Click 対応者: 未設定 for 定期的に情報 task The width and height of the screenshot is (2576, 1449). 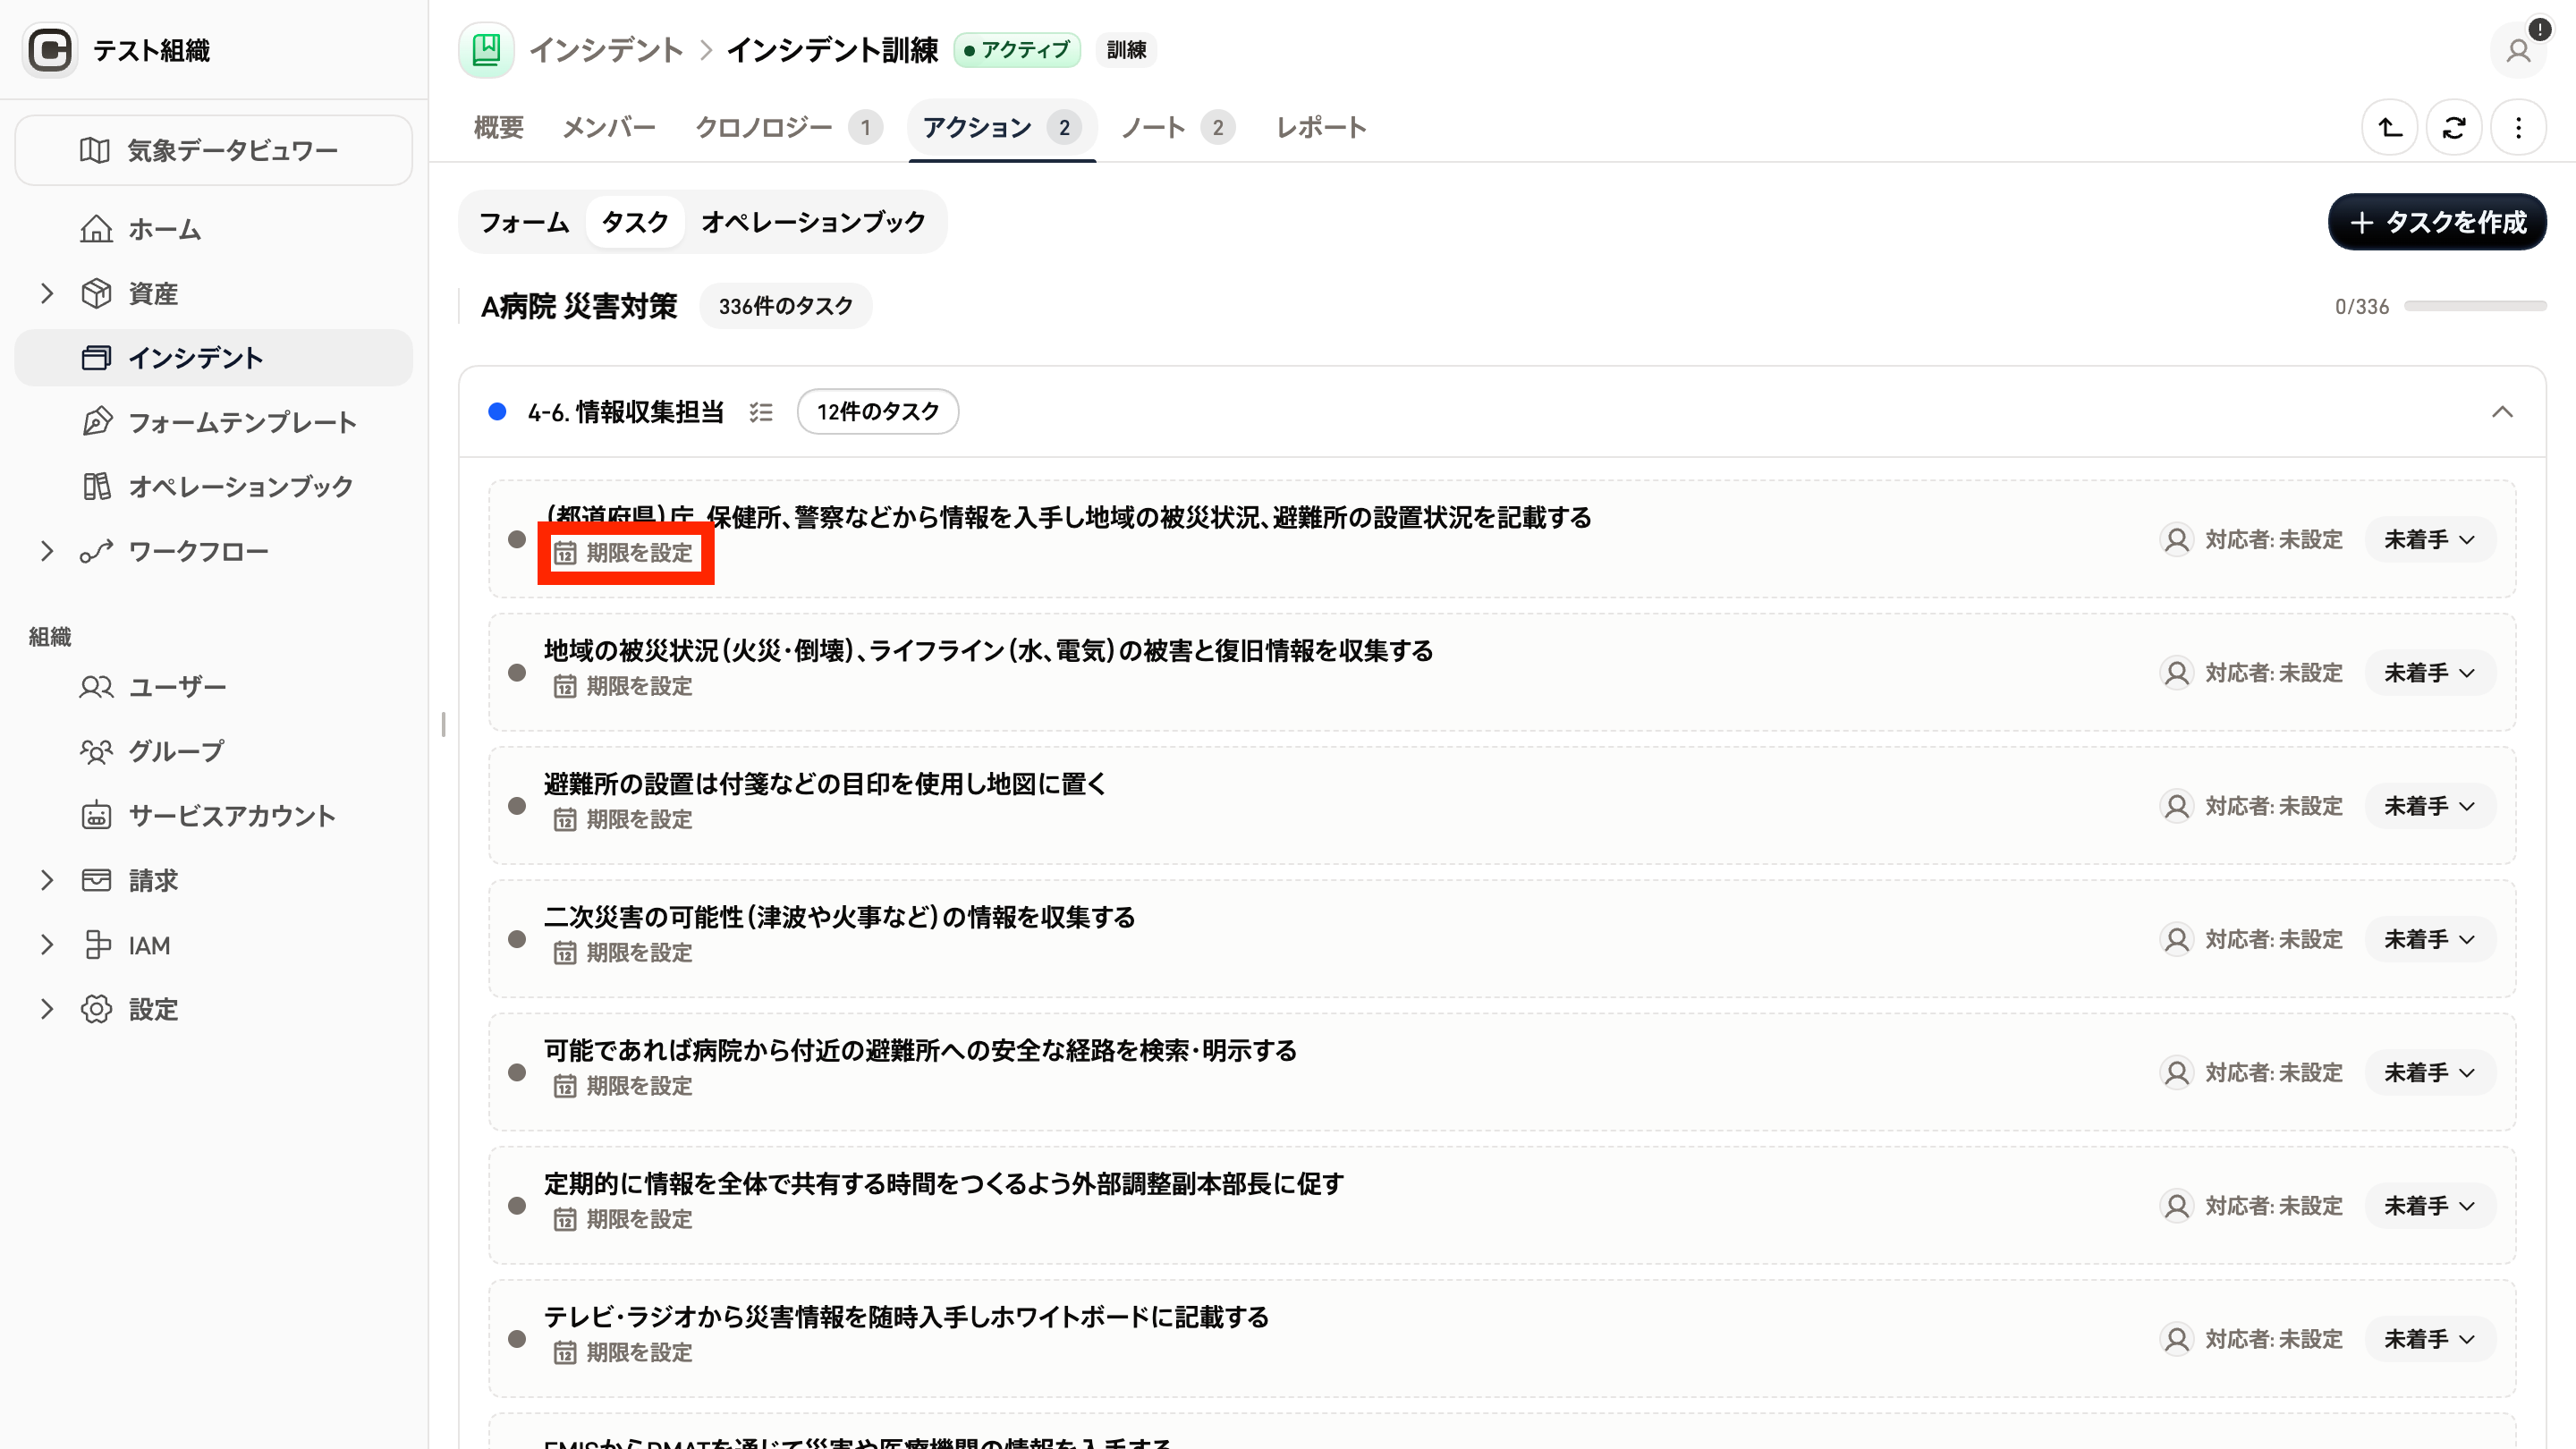[2251, 1206]
